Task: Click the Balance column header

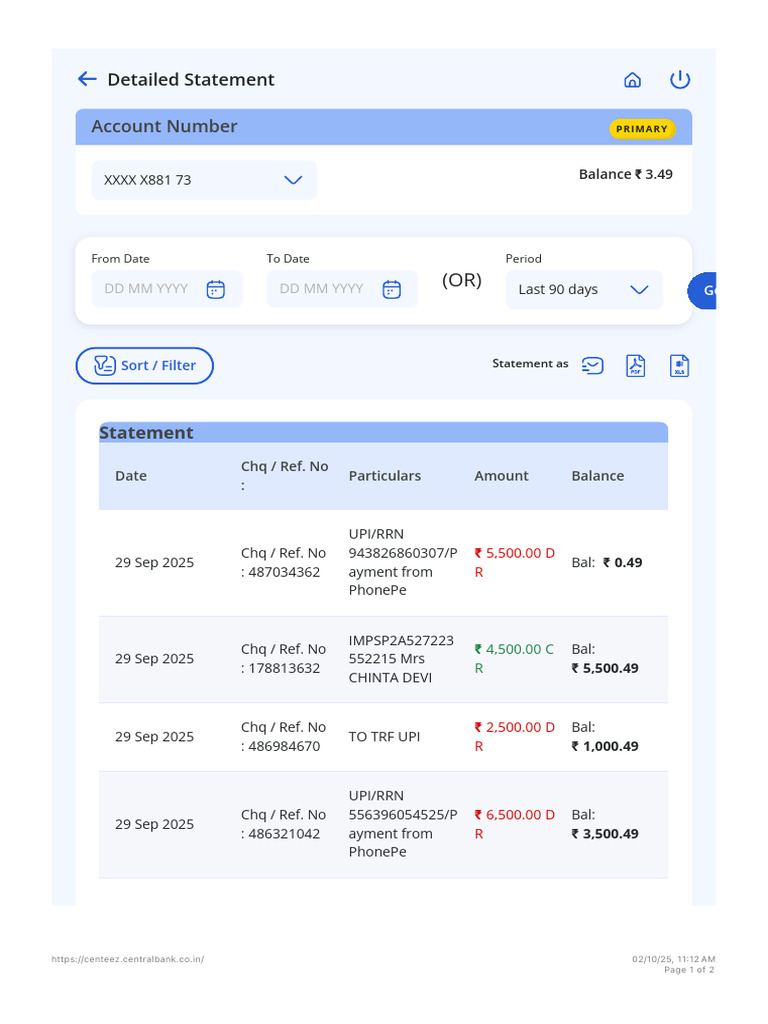Action: tap(598, 475)
